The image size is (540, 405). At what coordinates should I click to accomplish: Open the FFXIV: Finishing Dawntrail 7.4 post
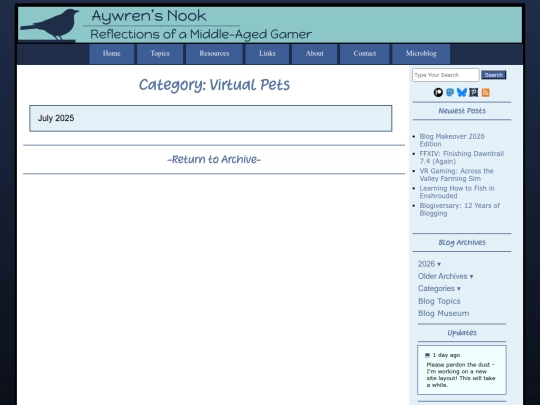point(461,157)
